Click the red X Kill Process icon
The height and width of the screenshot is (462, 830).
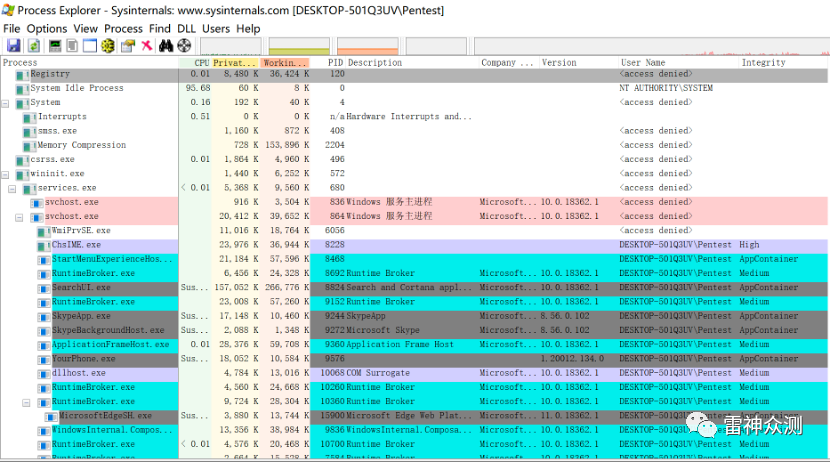click(147, 46)
